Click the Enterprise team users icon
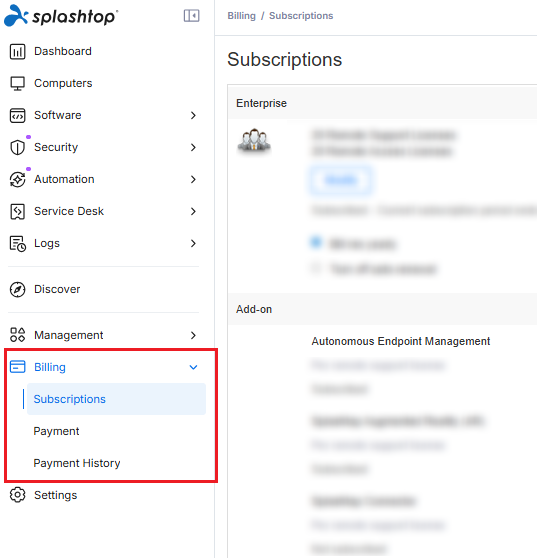The width and height of the screenshot is (537, 558). (254, 140)
